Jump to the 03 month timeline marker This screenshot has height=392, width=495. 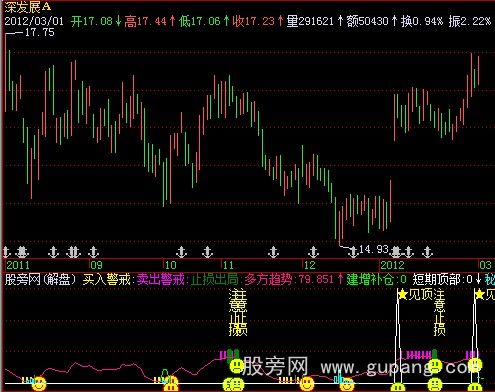pyautogui.click(x=485, y=265)
